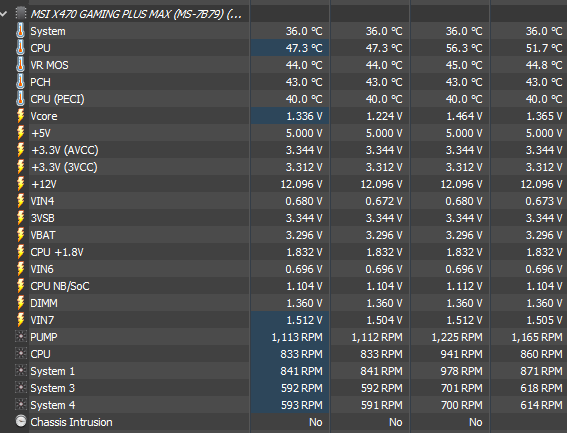Viewport: 567px width, 433px height.
Task: Select the Chassis Intrusion label
Action: [x=71, y=422]
